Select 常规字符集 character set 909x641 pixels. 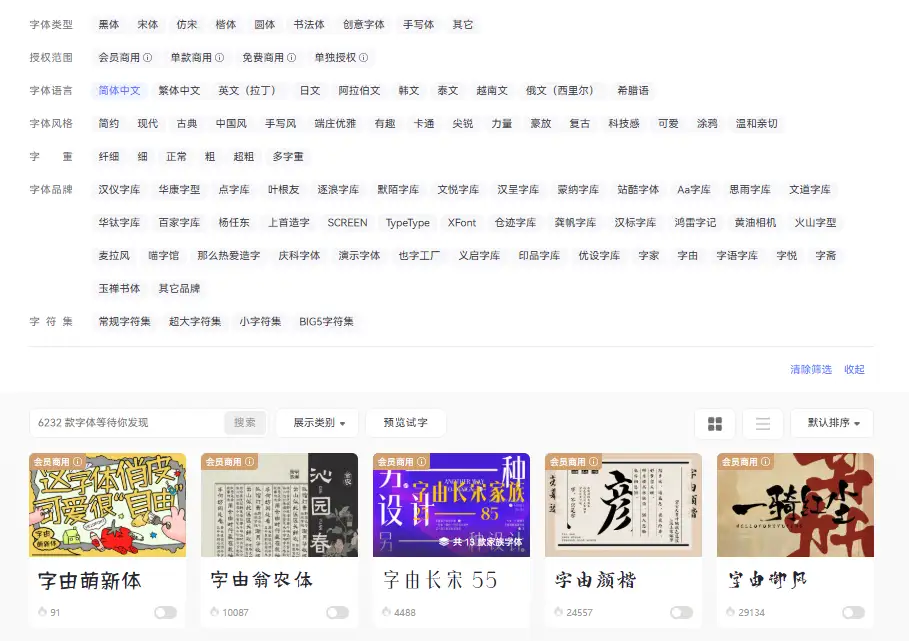point(124,322)
